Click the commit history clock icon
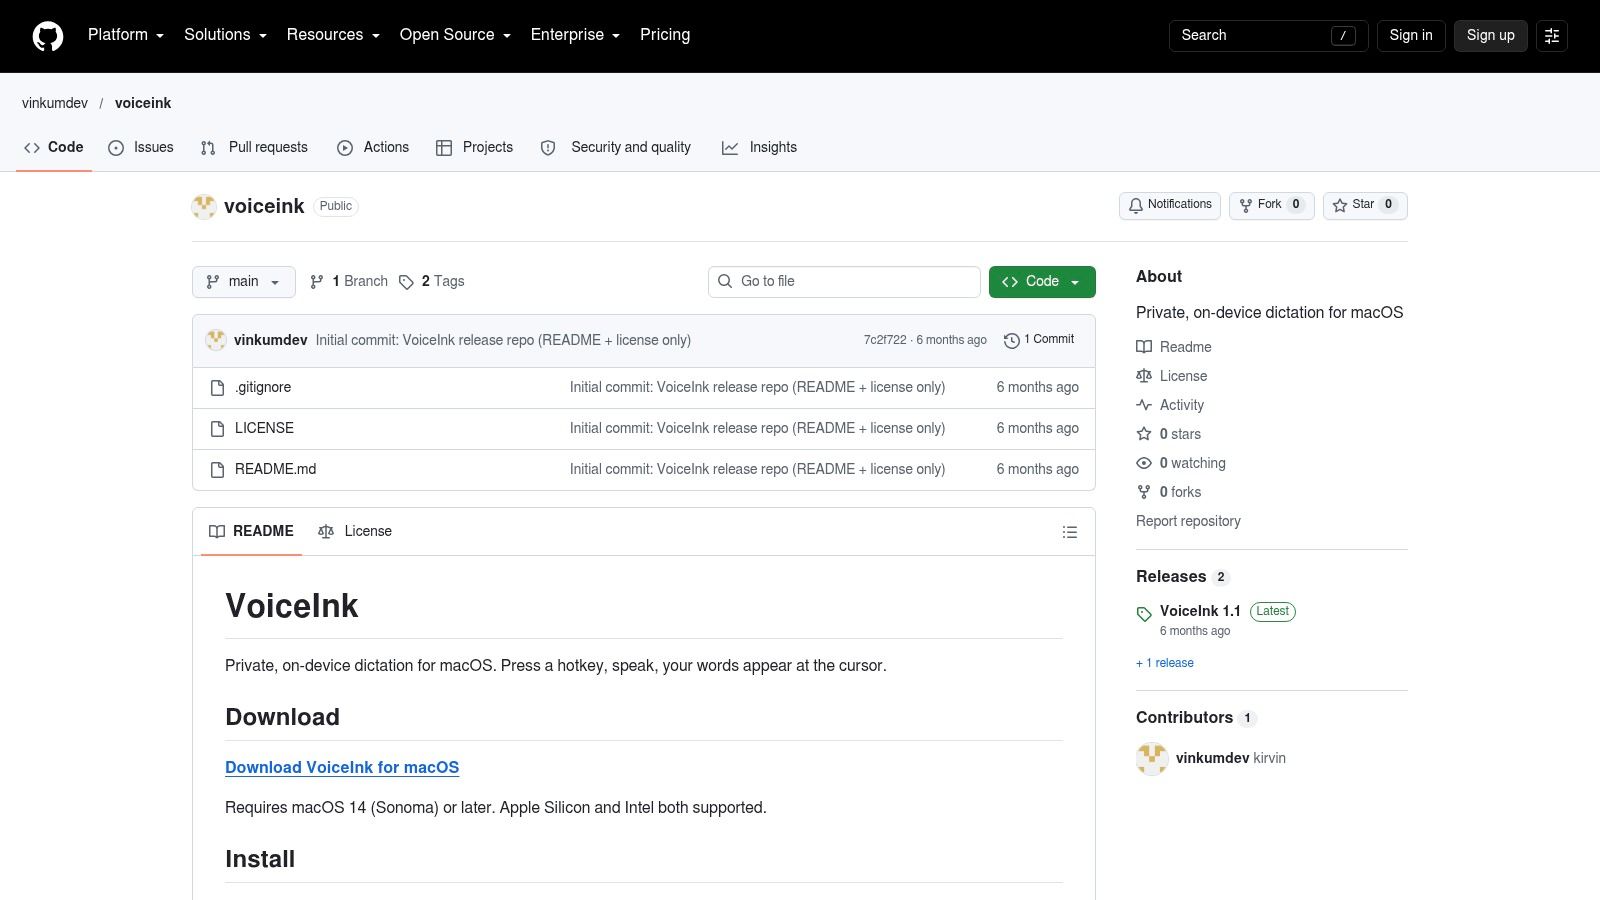1600x900 pixels. tap(1012, 341)
